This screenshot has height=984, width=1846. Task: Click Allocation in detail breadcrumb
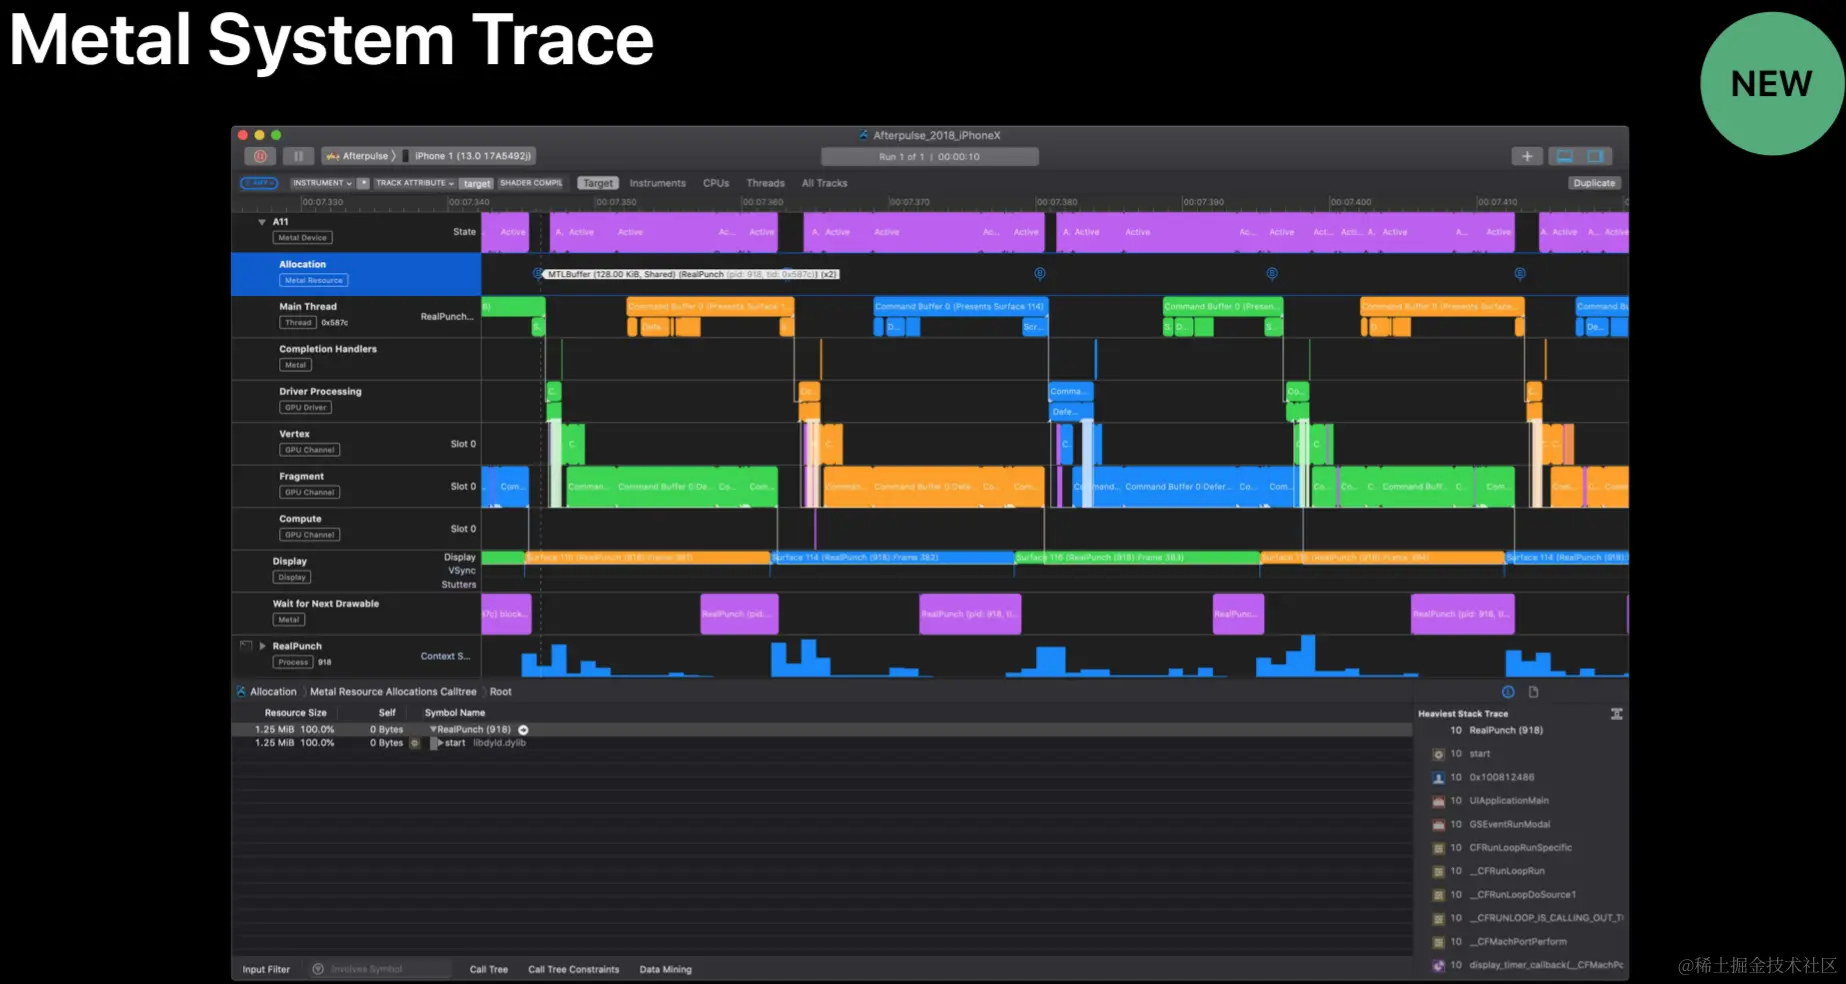(x=273, y=692)
